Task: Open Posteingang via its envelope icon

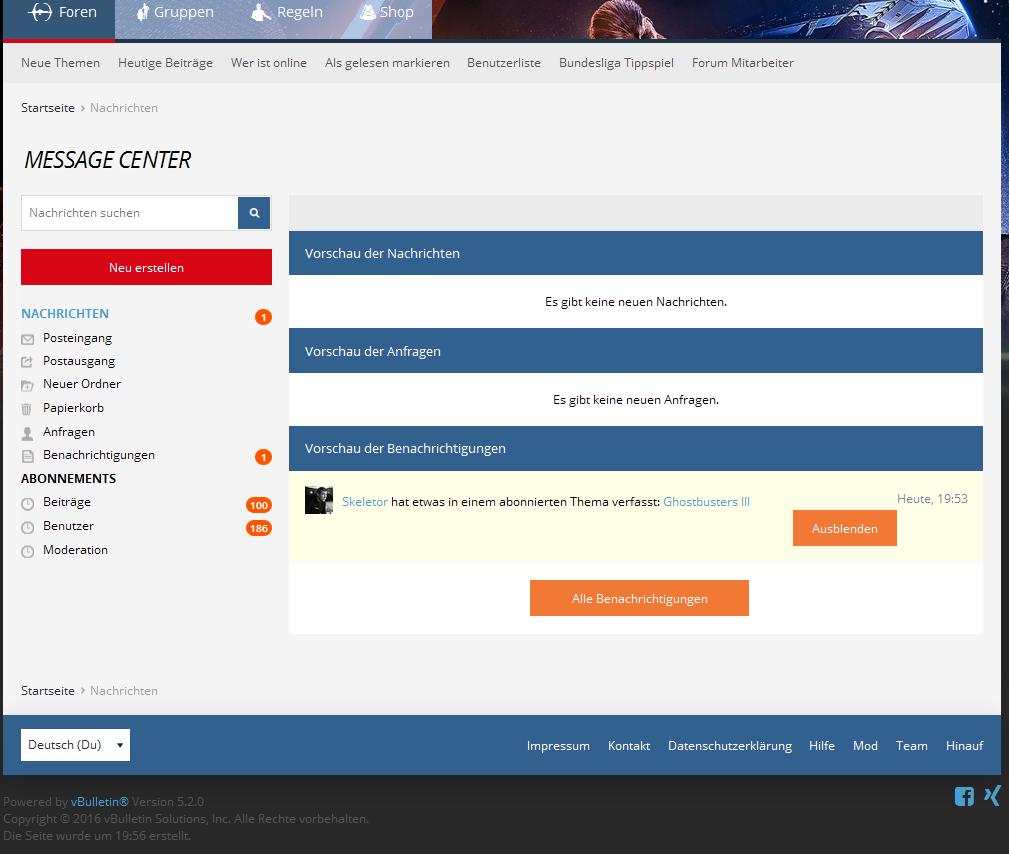Action: click(x=27, y=339)
